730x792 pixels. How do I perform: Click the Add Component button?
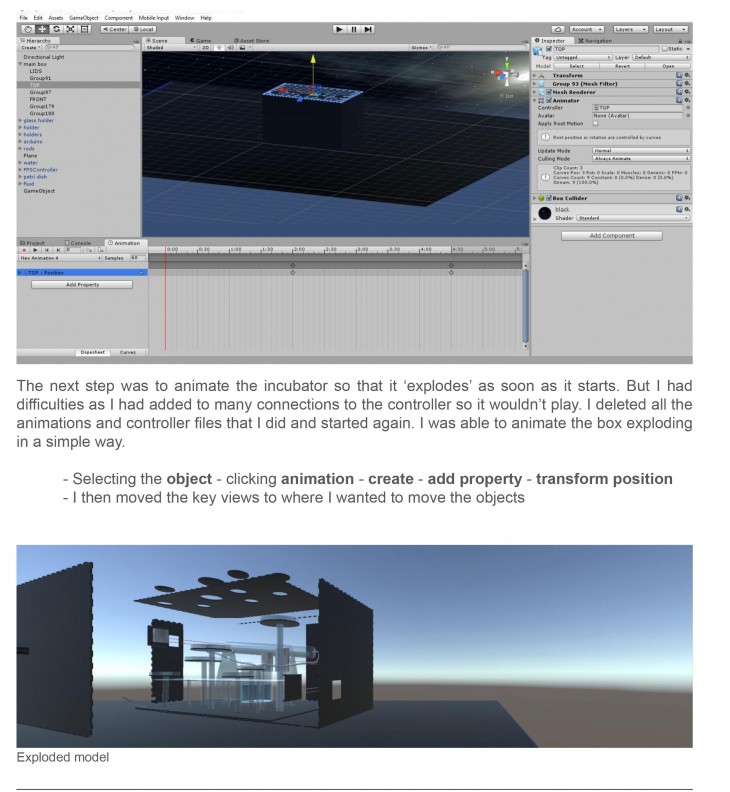pyautogui.click(x=611, y=236)
